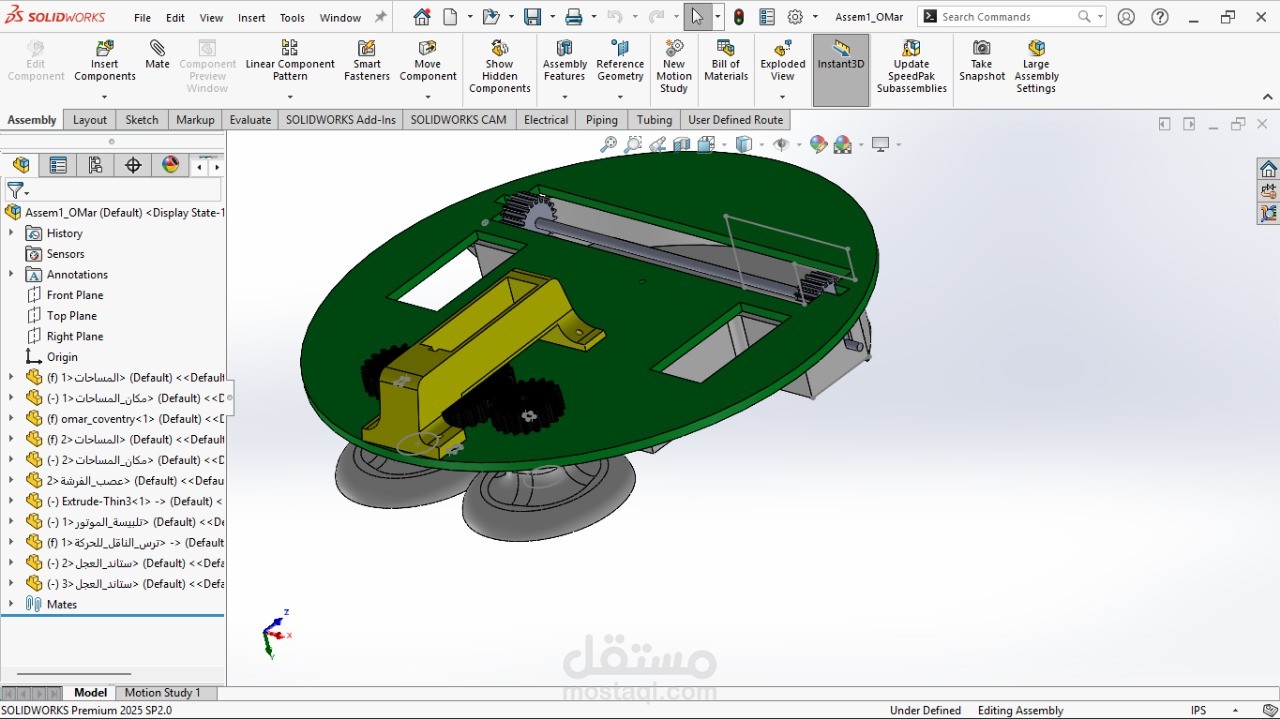Open the DimXpertManager crosshair tab

tap(133, 165)
